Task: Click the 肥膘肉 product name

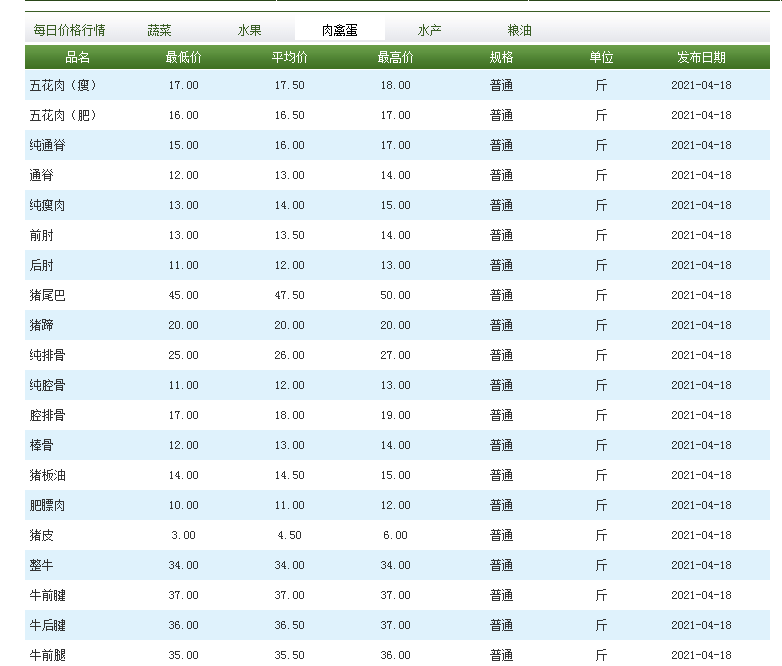Action: (x=47, y=505)
